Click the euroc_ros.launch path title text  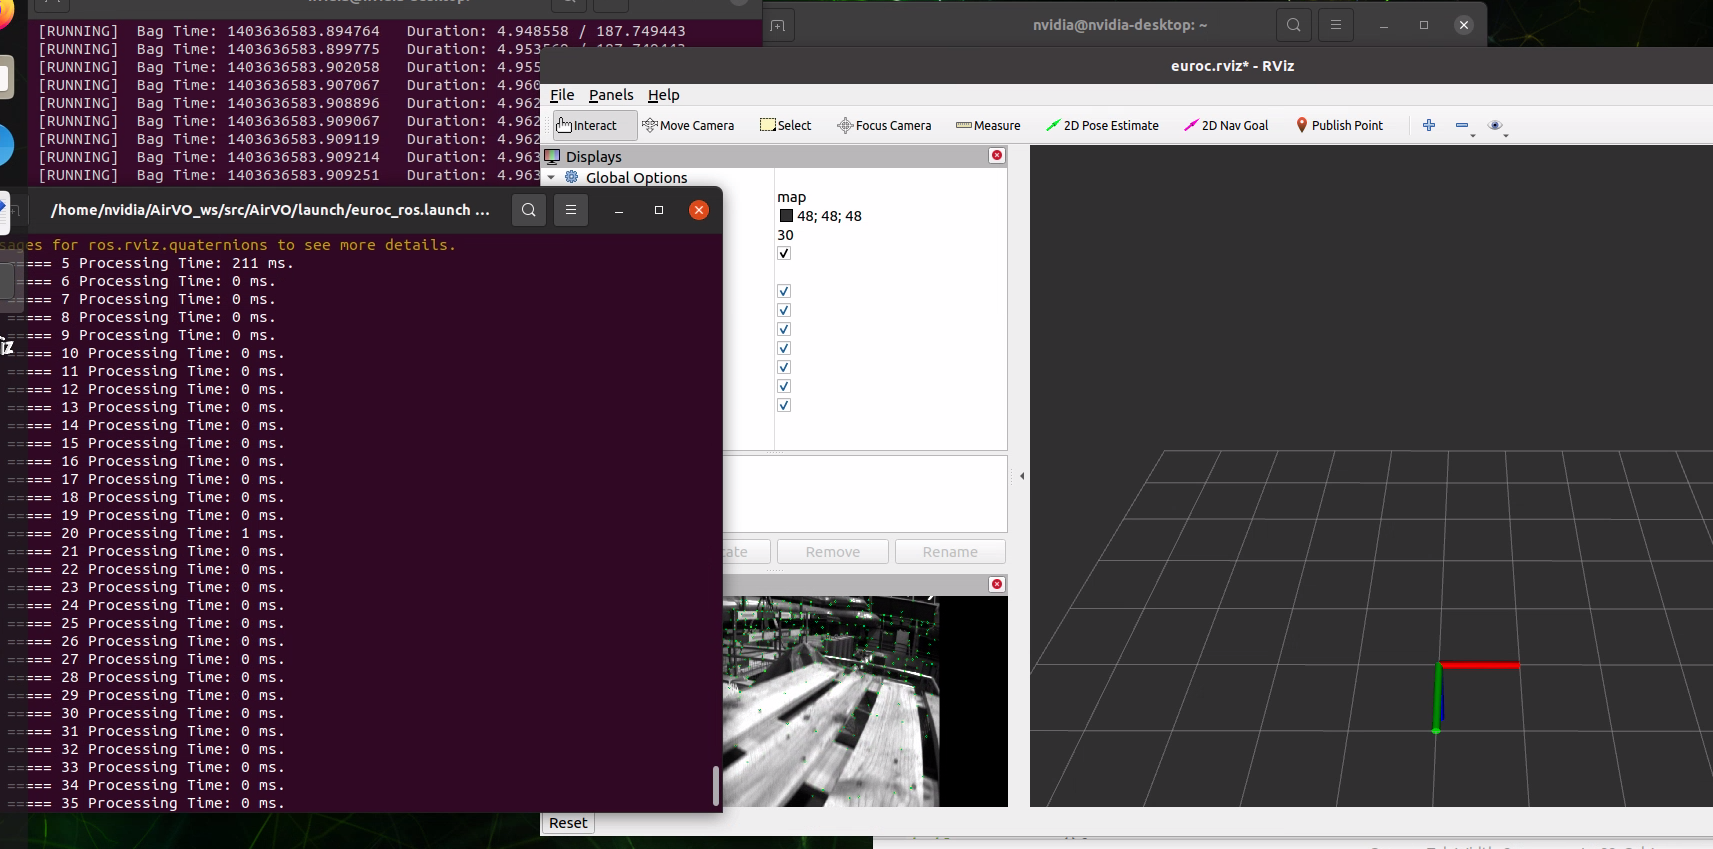pyautogui.click(x=270, y=210)
